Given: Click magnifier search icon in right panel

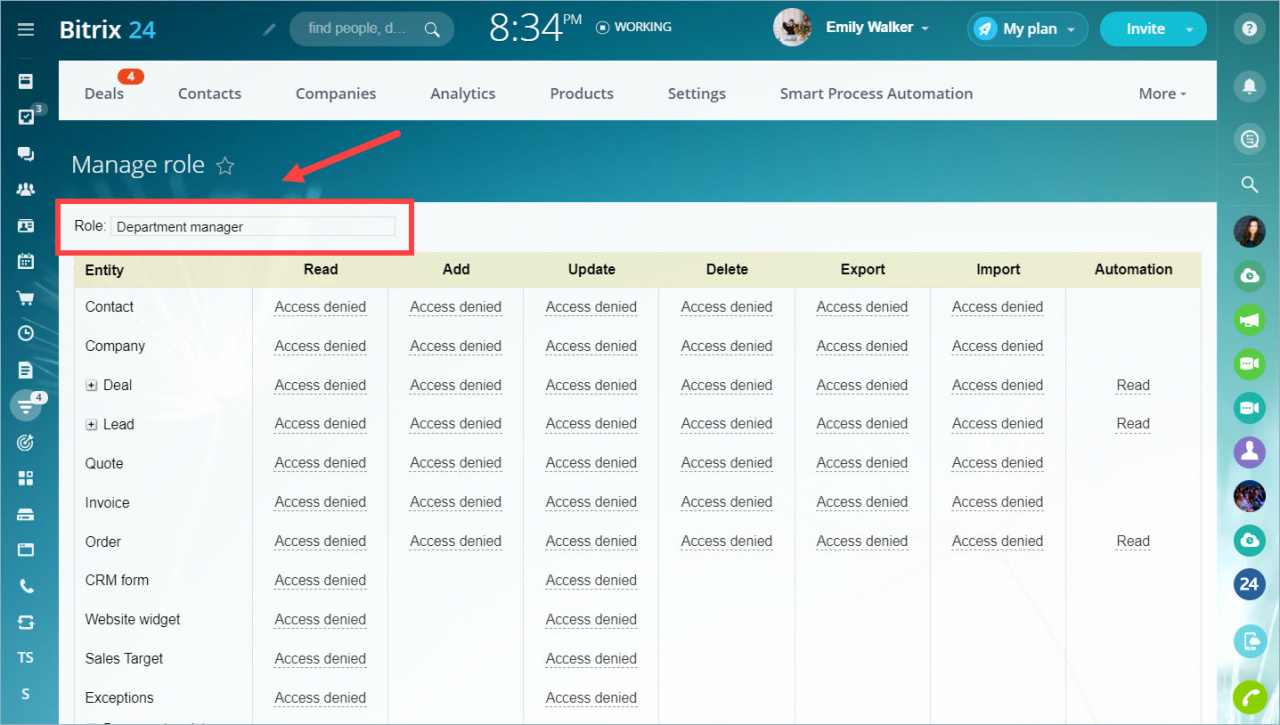Looking at the screenshot, I should pos(1249,184).
